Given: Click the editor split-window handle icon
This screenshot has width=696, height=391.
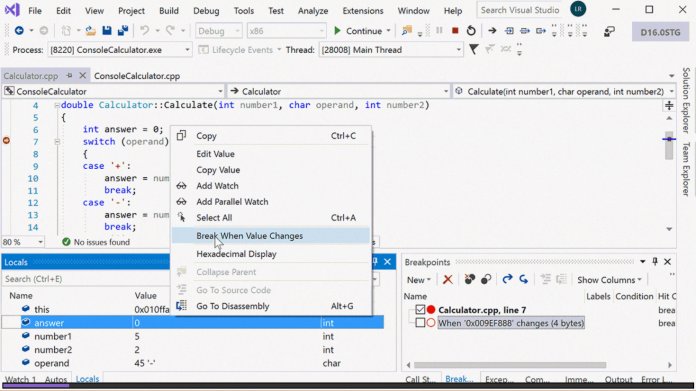Looking at the screenshot, I should click(x=669, y=105).
